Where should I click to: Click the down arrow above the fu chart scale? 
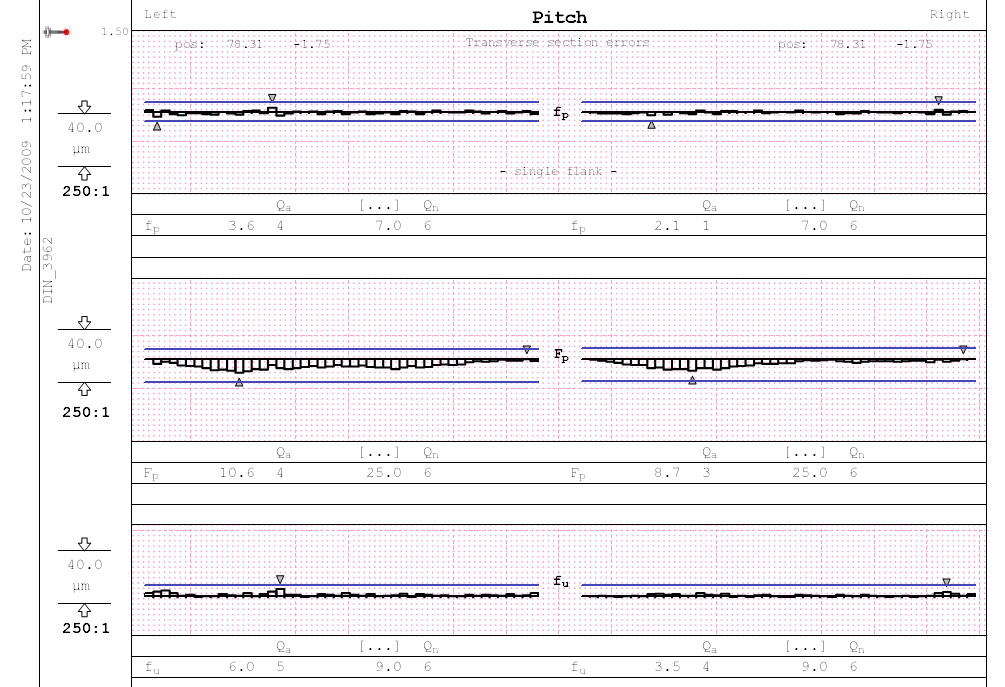pyautogui.click(x=84, y=543)
